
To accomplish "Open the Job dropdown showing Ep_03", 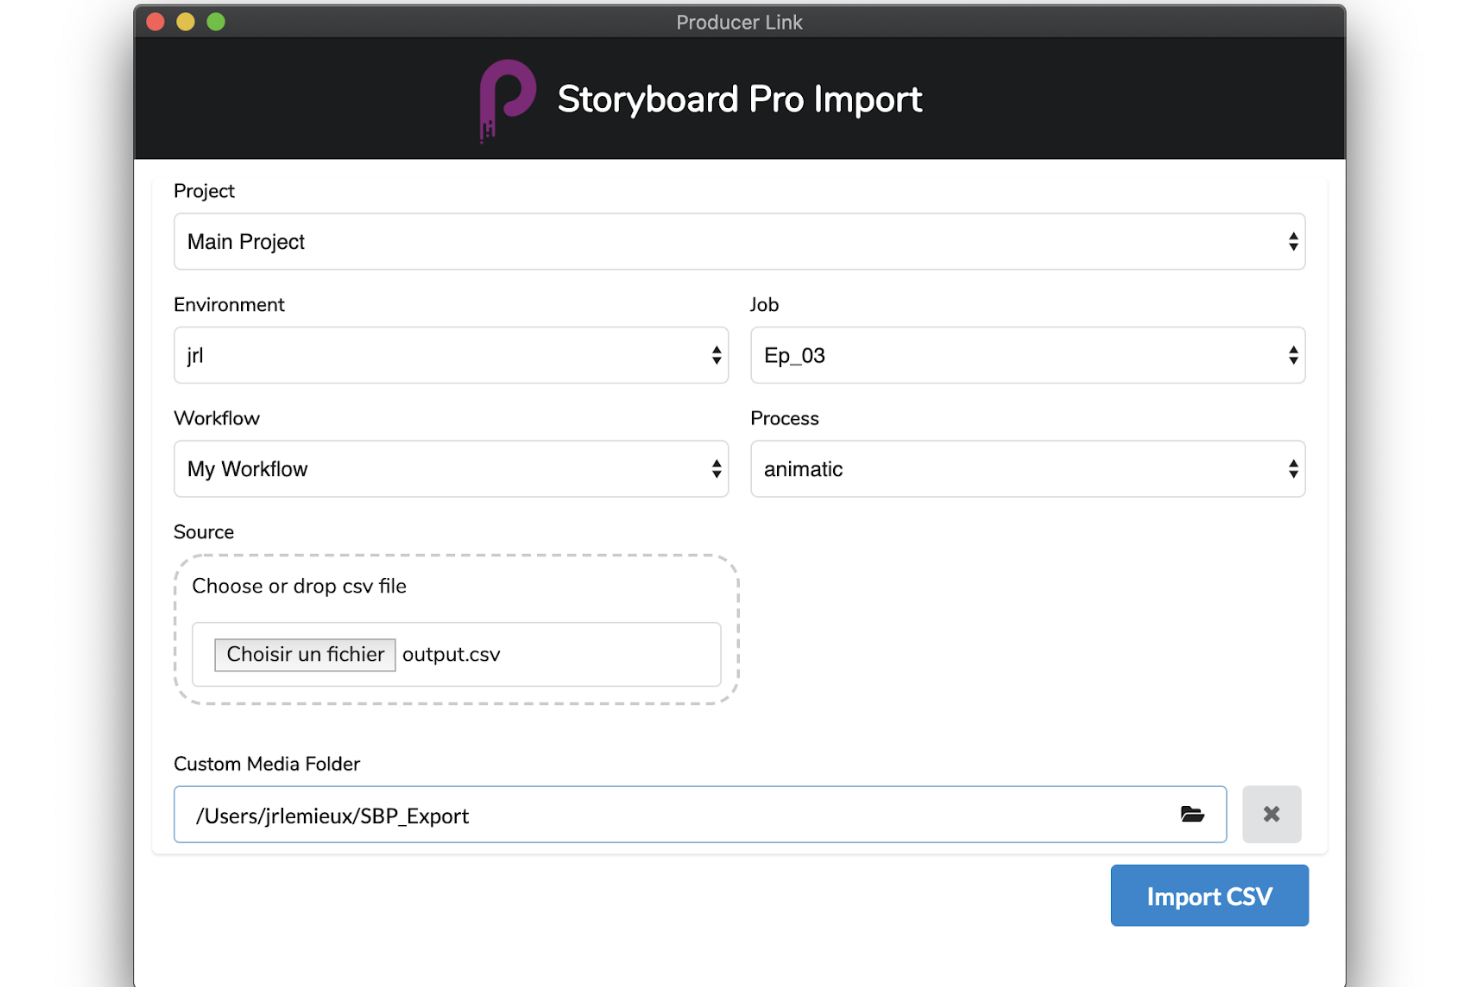I will point(1028,355).
